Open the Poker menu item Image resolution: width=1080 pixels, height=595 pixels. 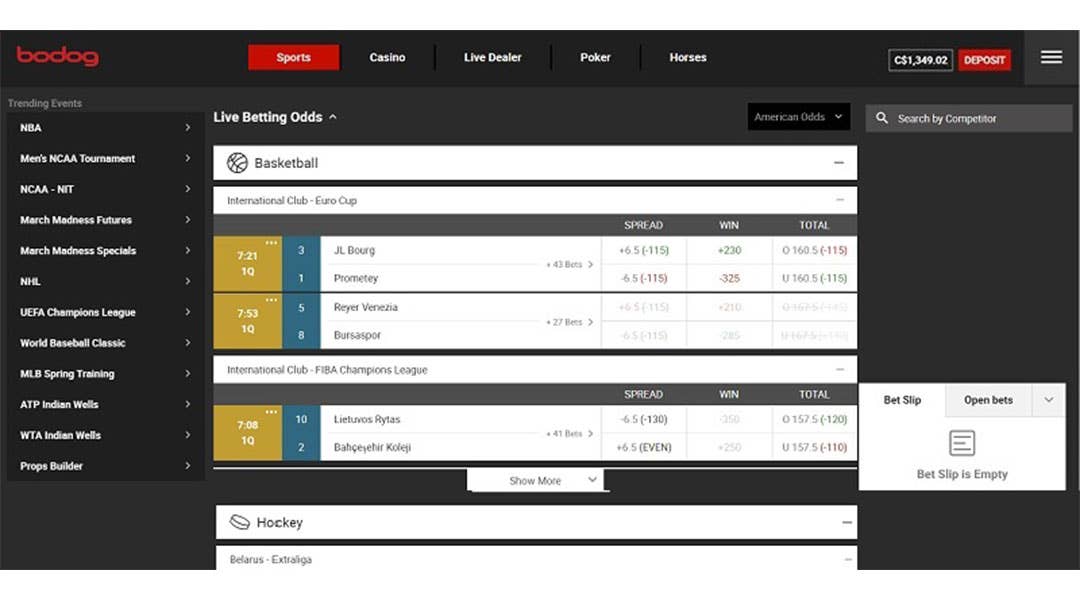coord(595,57)
